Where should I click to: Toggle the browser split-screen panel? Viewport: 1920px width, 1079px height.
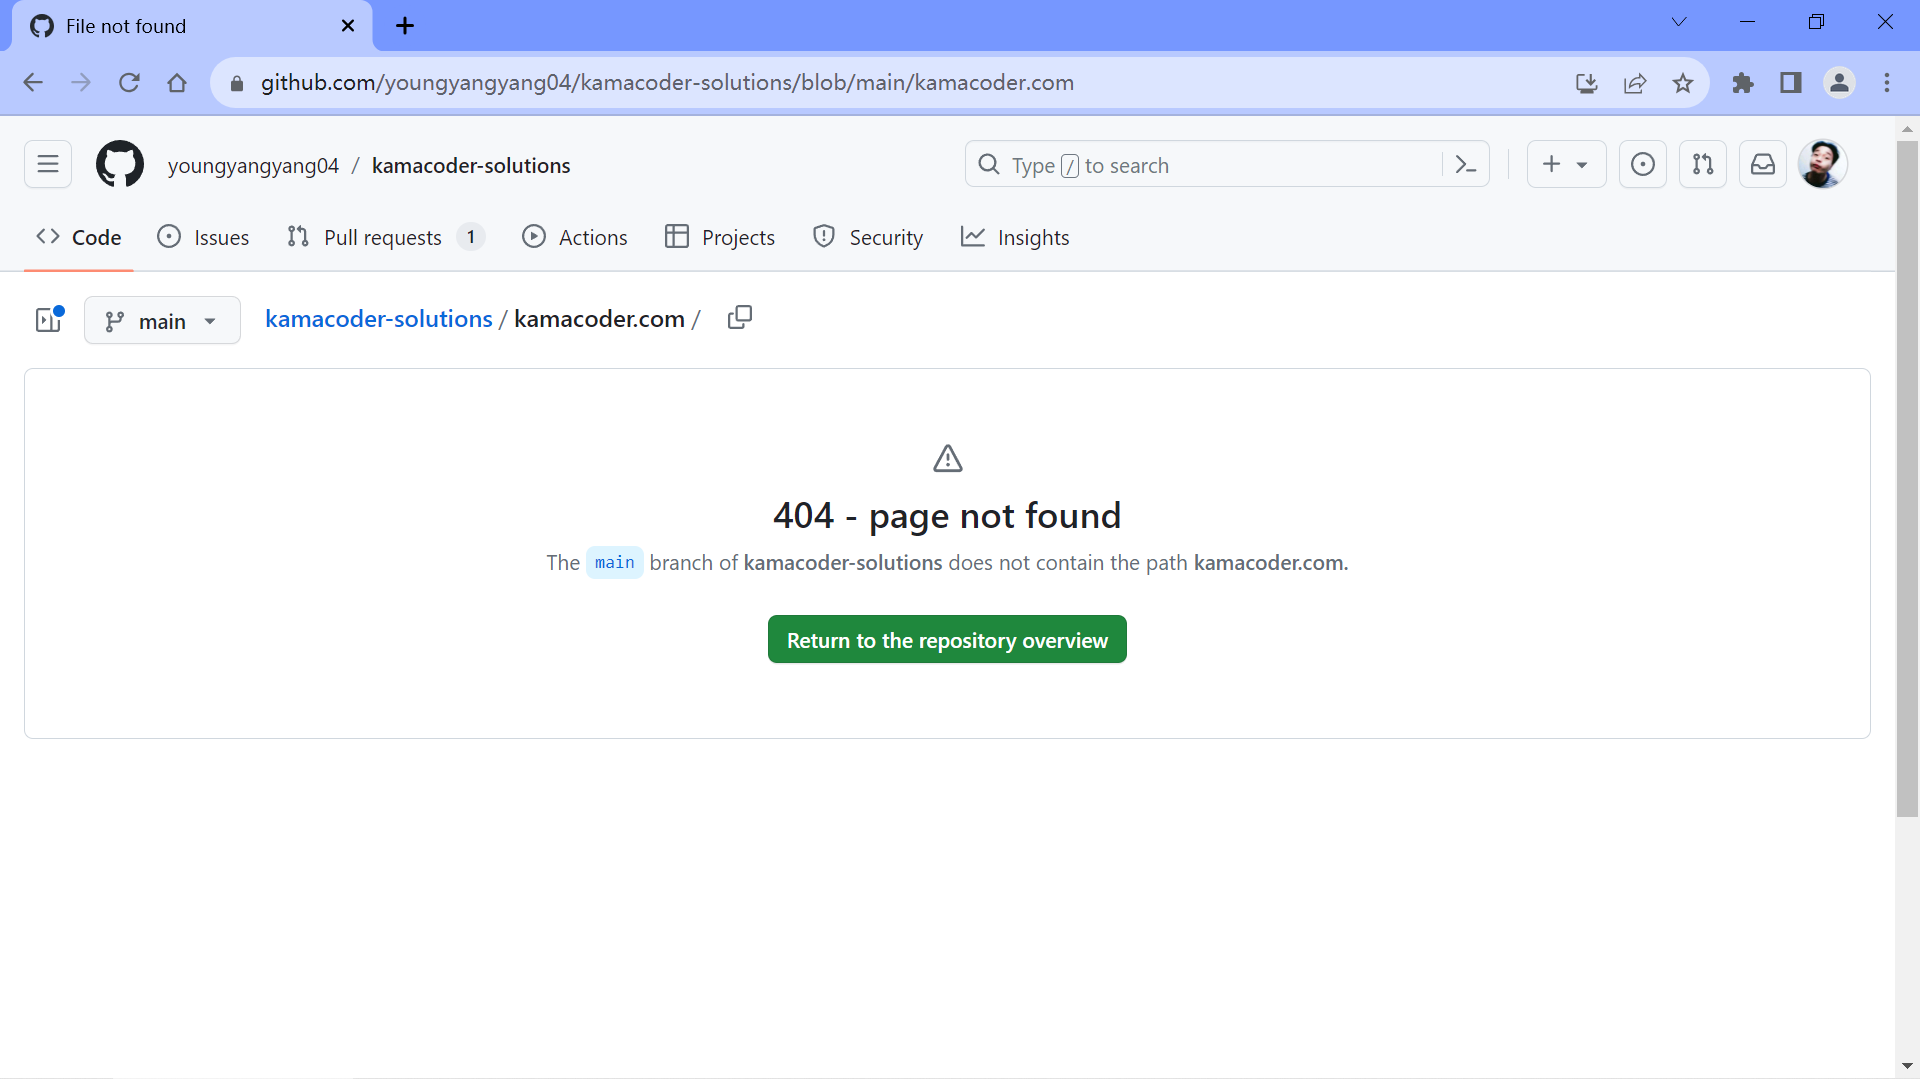coord(1791,83)
